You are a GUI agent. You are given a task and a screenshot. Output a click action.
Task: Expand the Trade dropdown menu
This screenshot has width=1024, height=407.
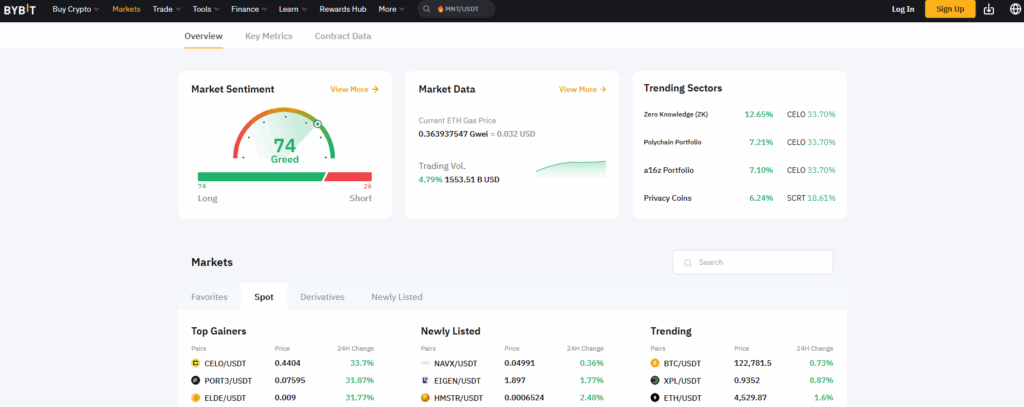pyautogui.click(x=166, y=9)
